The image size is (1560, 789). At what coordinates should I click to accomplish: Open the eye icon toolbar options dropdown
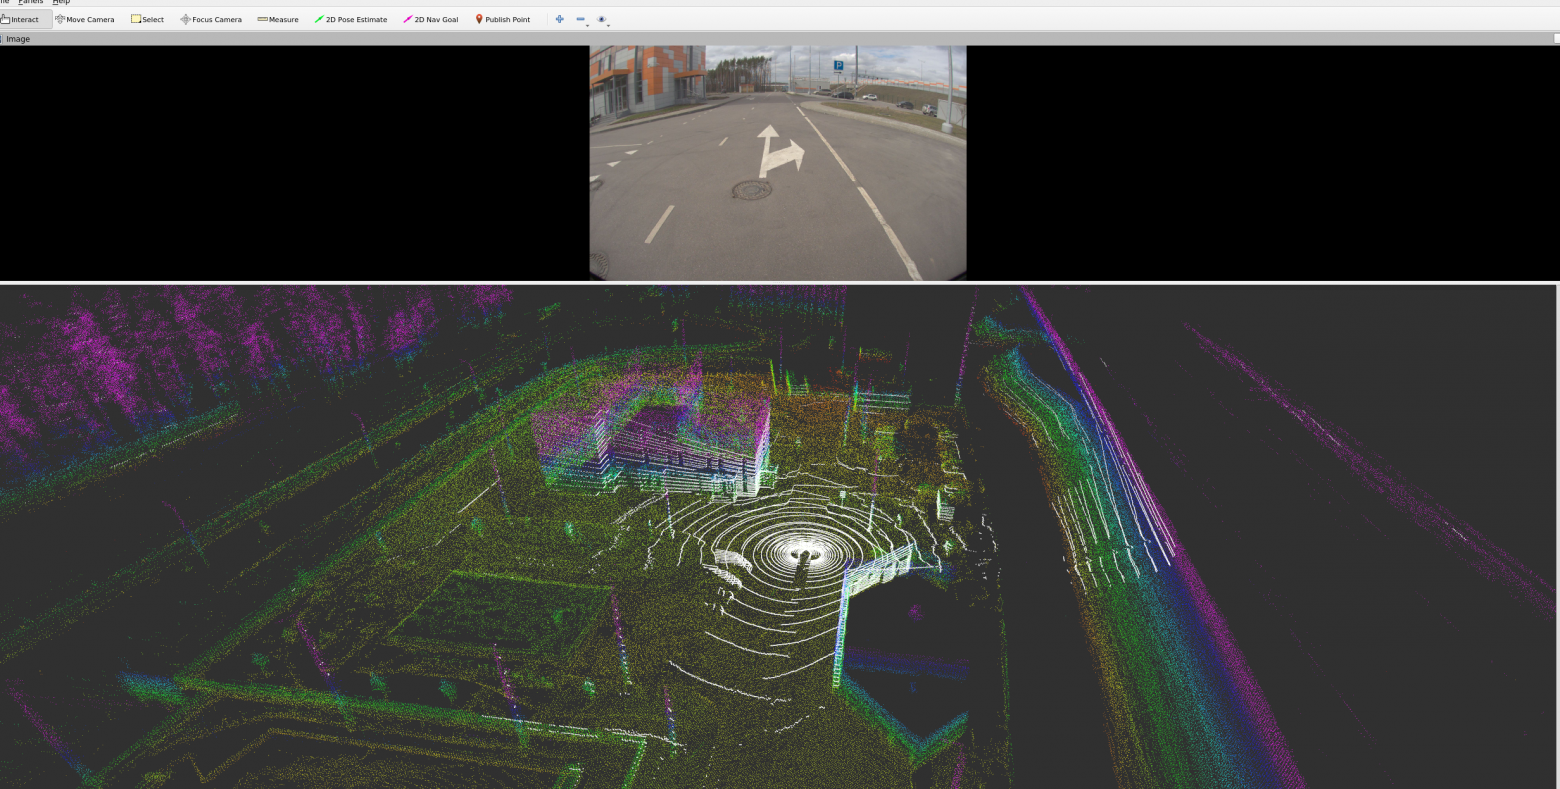(603, 19)
